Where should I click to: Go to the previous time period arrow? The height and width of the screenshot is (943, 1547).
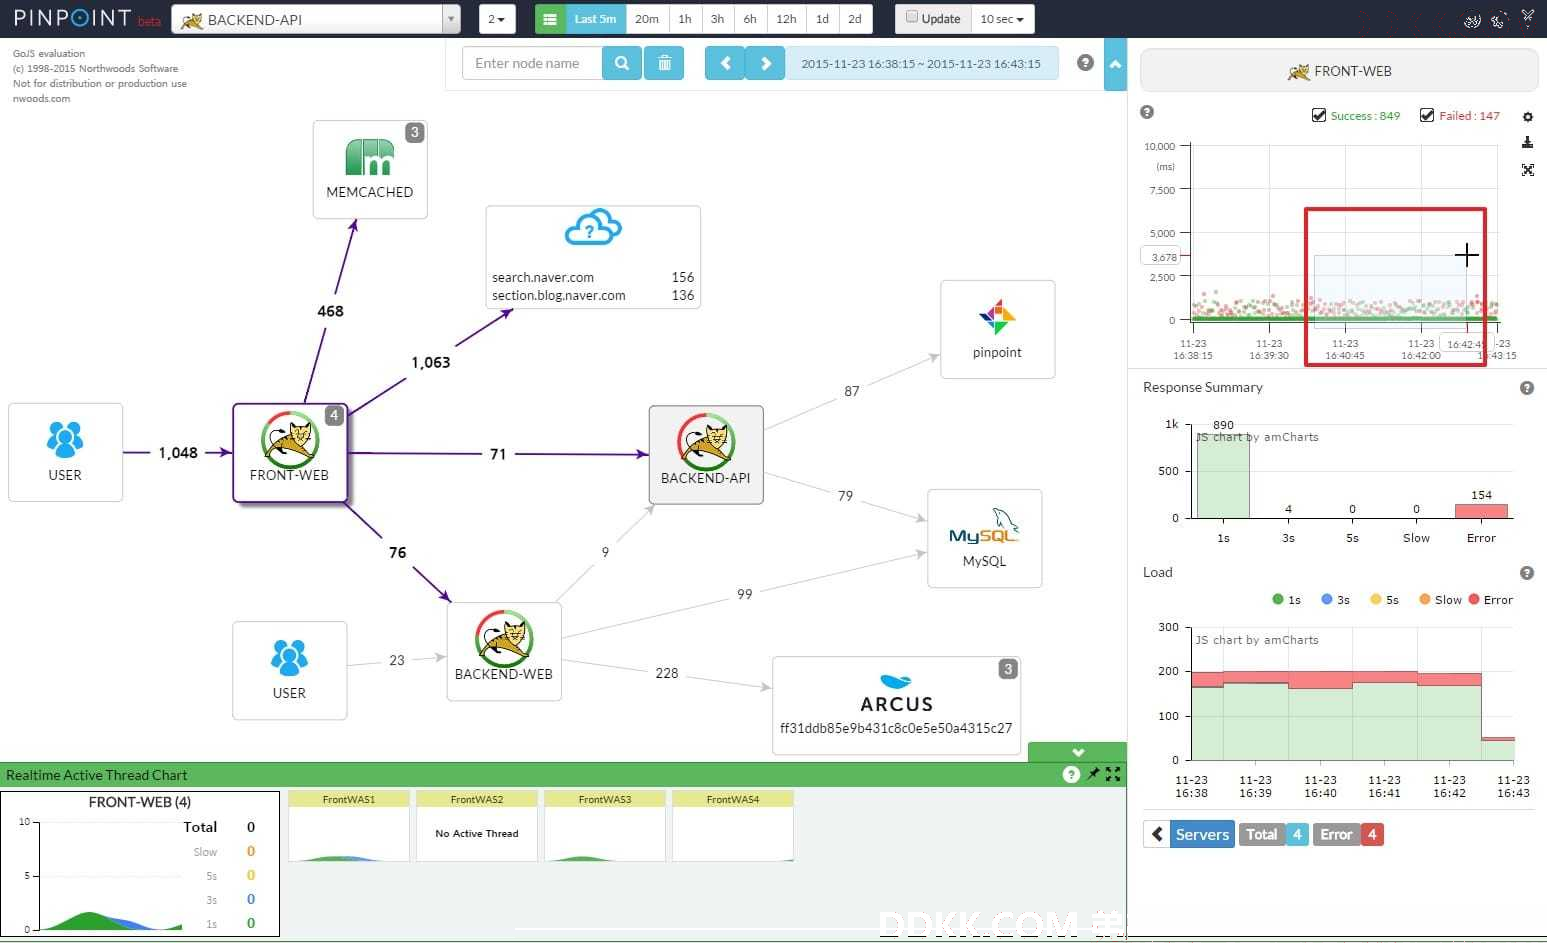pyautogui.click(x=725, y=63)
